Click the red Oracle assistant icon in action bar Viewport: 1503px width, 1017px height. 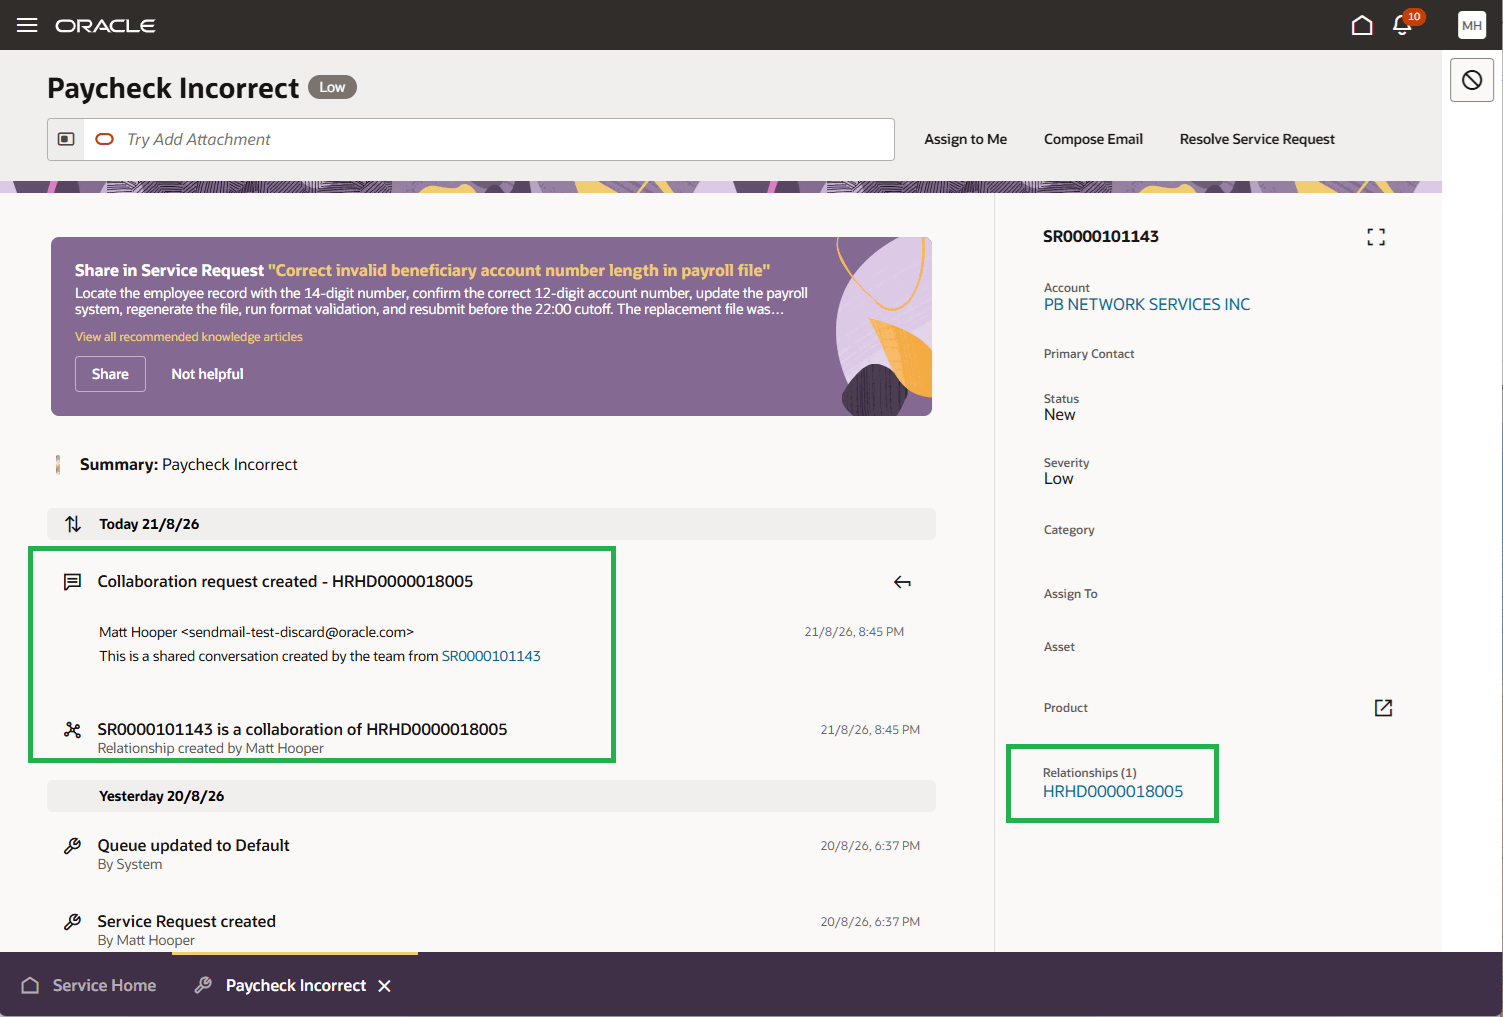pyautogui.click(x=104, y=139)
